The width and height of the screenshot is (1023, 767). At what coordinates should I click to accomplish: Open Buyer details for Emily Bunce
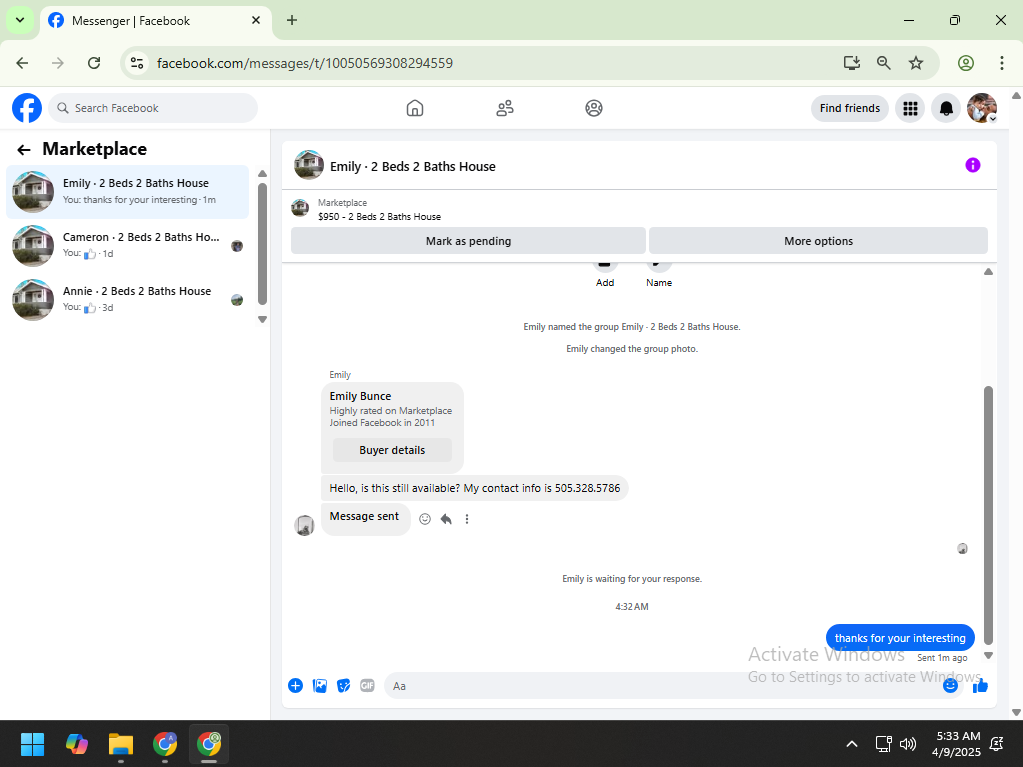pos(392,450)
